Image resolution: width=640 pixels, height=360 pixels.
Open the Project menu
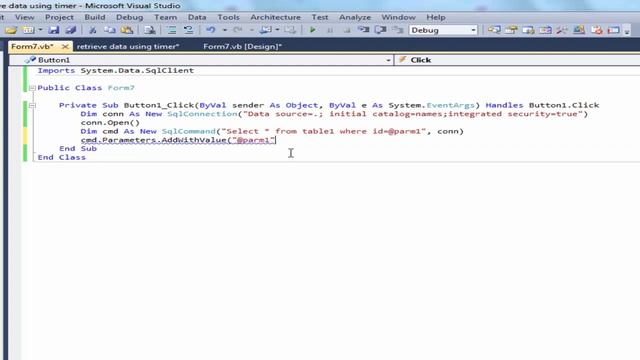59,17
